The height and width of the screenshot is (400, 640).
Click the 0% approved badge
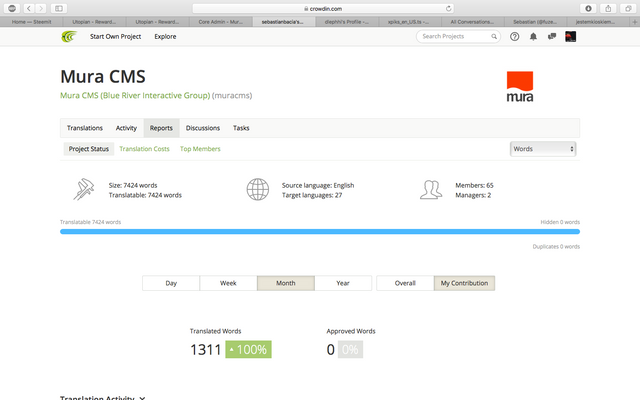tap(350, 350)
